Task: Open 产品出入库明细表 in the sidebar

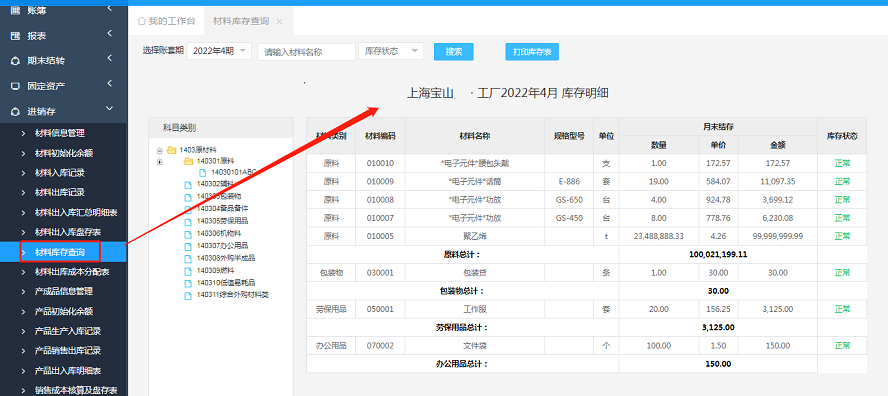Action: [x=68, y=371]
